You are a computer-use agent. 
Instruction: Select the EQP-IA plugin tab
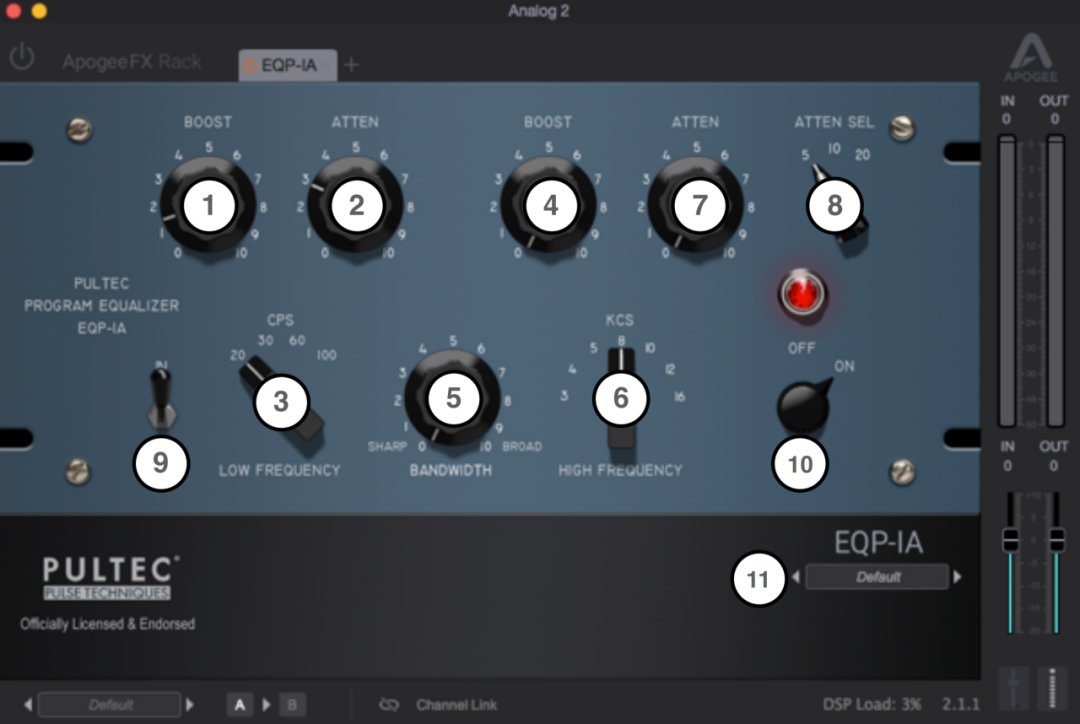click(288, 65)
